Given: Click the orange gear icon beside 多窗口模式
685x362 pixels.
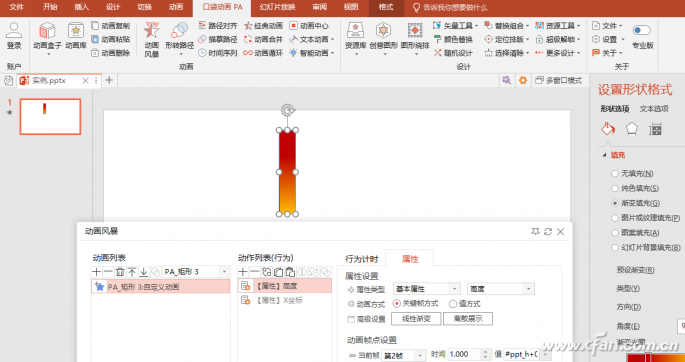Looking at the screenshot, I should [x=523, y=80].
